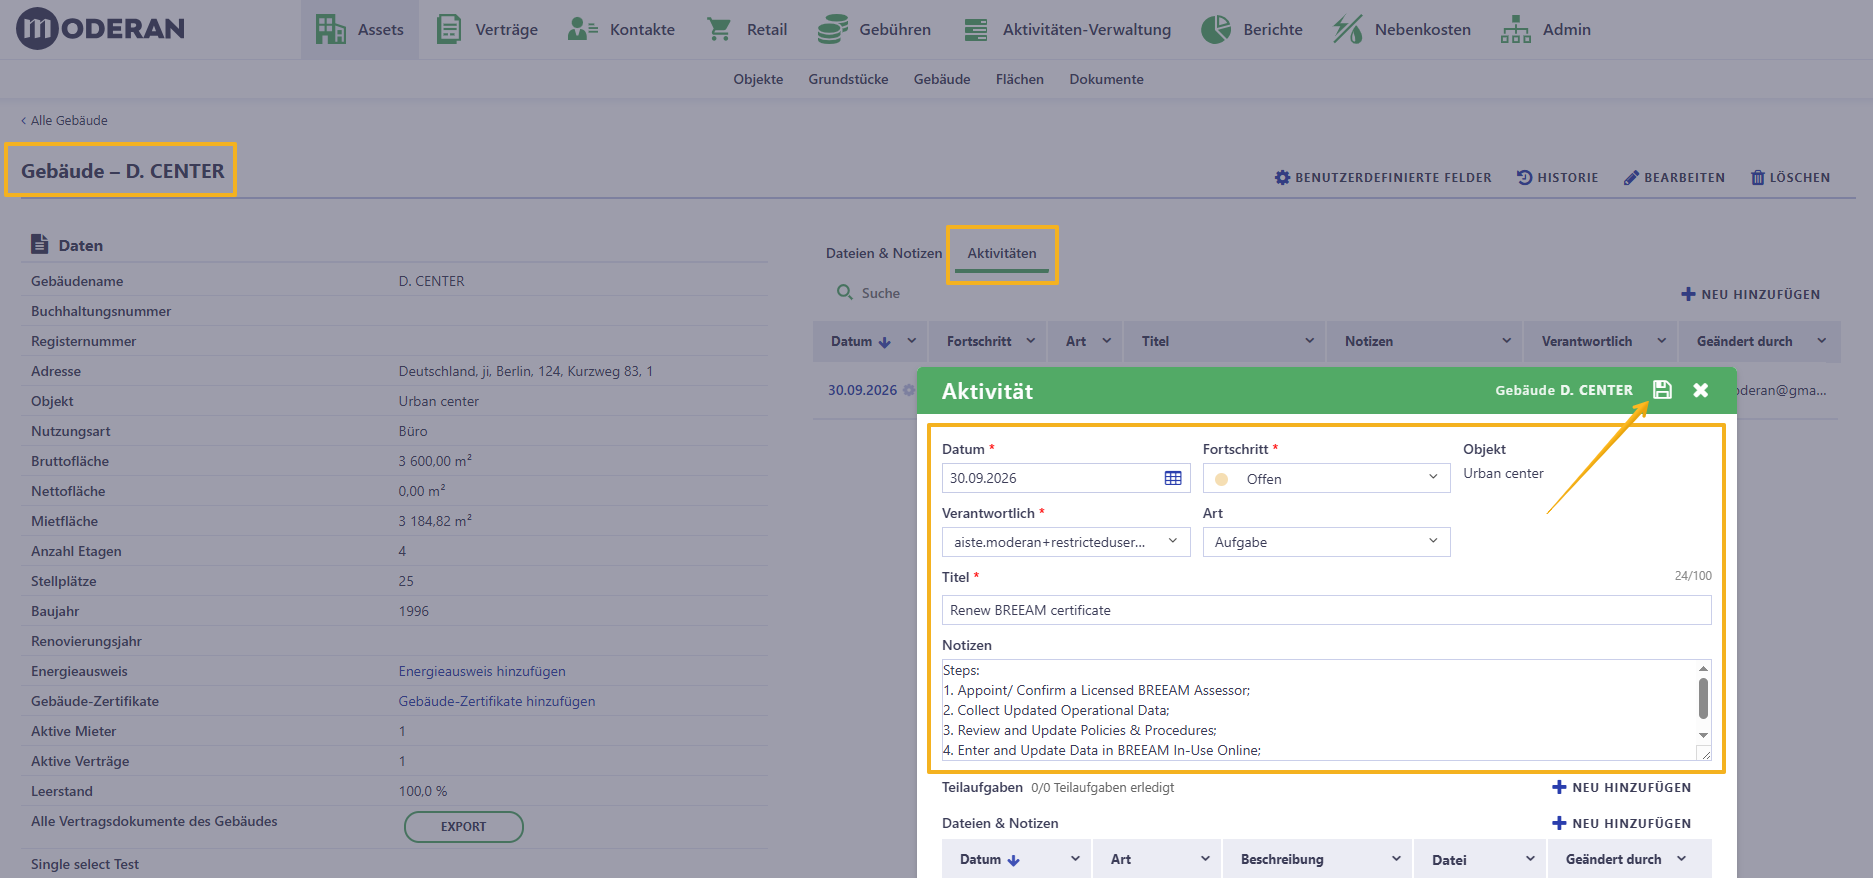Viewport: 1873px width, 878px height.
Task: Click the Suche search field
Action: (x=881, y=293)
